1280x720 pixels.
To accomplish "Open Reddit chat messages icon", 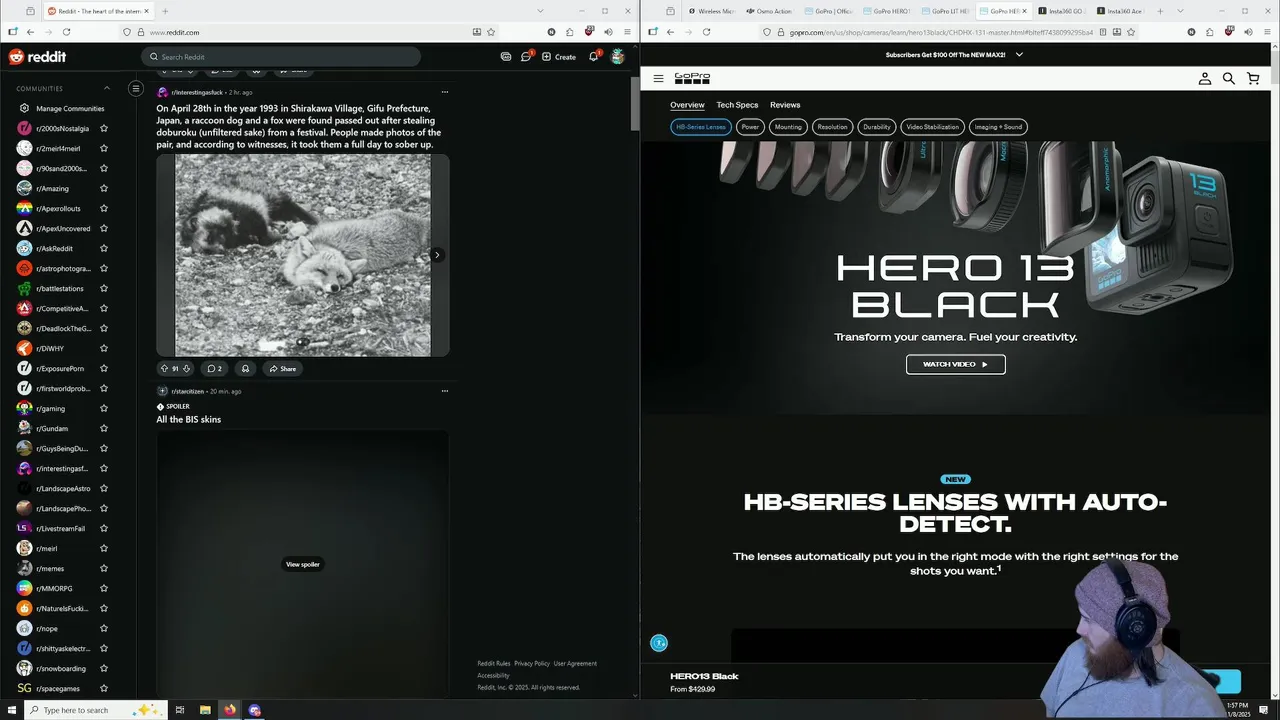I will click(526, 56).
